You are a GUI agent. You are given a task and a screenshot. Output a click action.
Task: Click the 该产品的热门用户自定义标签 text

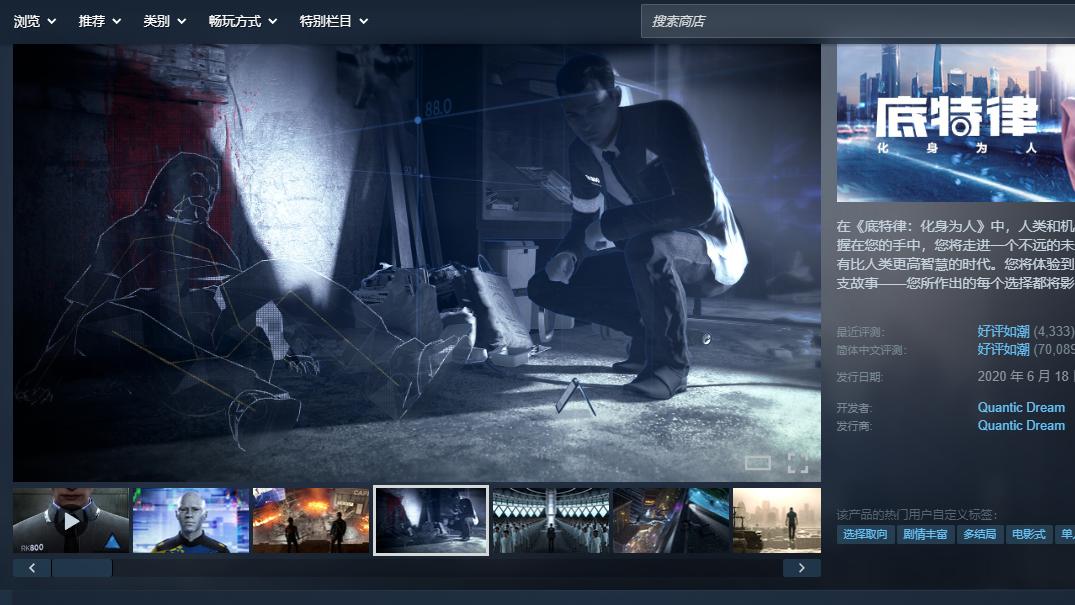coord(917,514)
